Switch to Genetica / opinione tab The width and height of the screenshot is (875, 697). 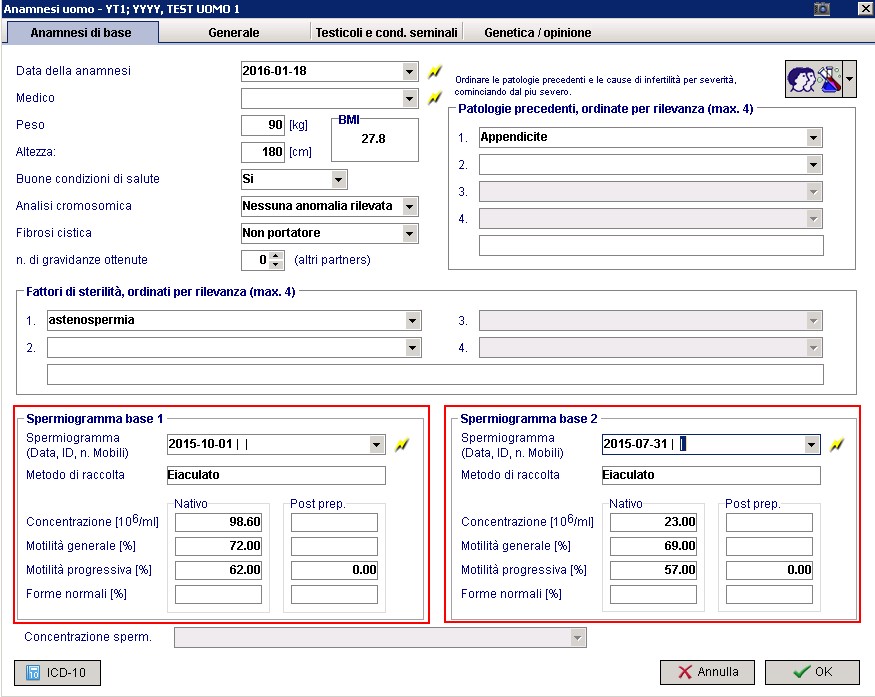click(537, 33)
